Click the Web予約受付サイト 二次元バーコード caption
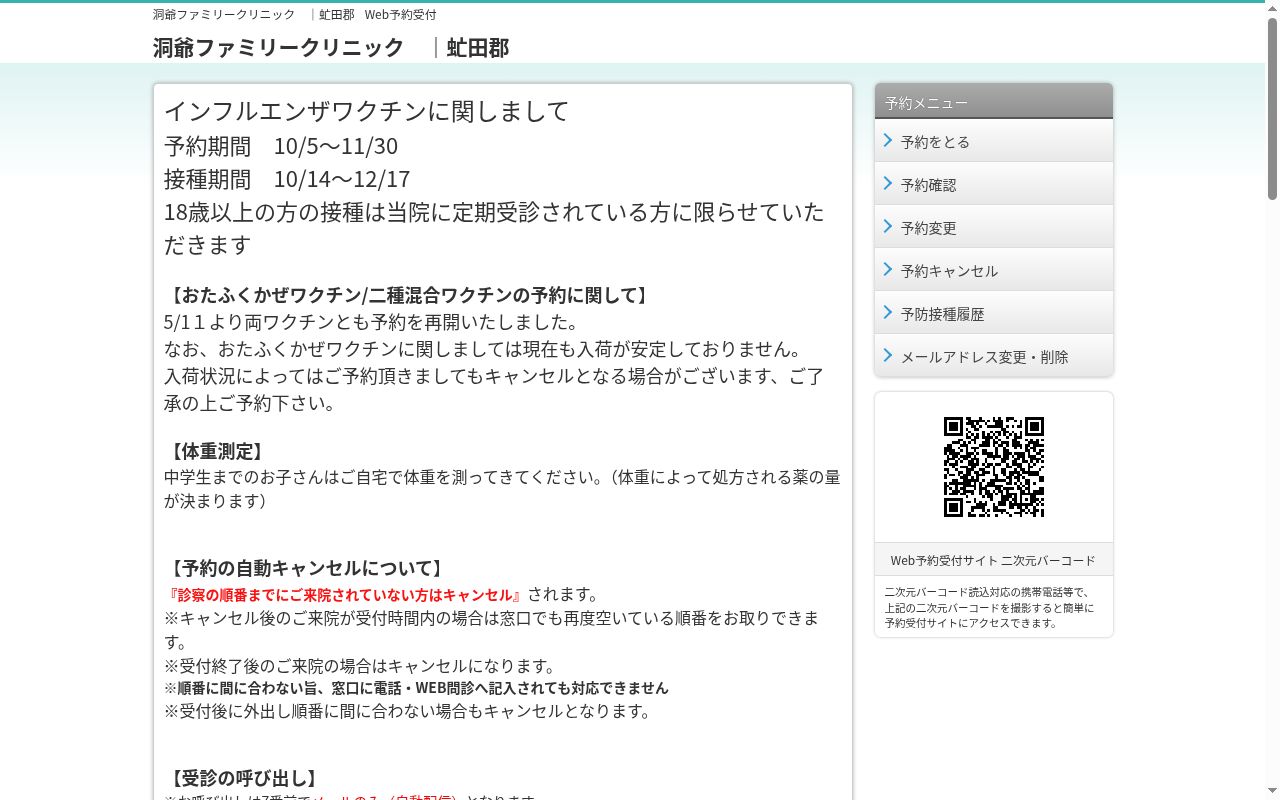The width and height of the screenshot is (1280, 800). click(993, 560)
